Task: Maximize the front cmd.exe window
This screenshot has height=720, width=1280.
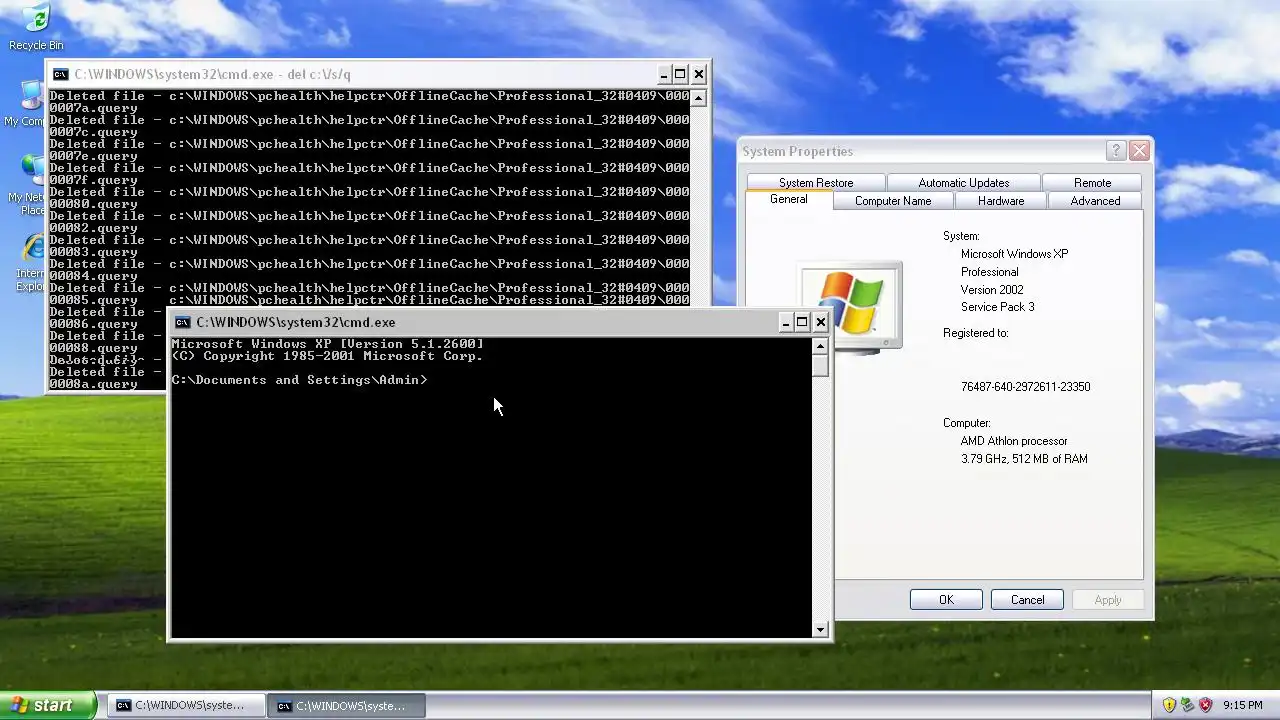Action: coord(802,322)
